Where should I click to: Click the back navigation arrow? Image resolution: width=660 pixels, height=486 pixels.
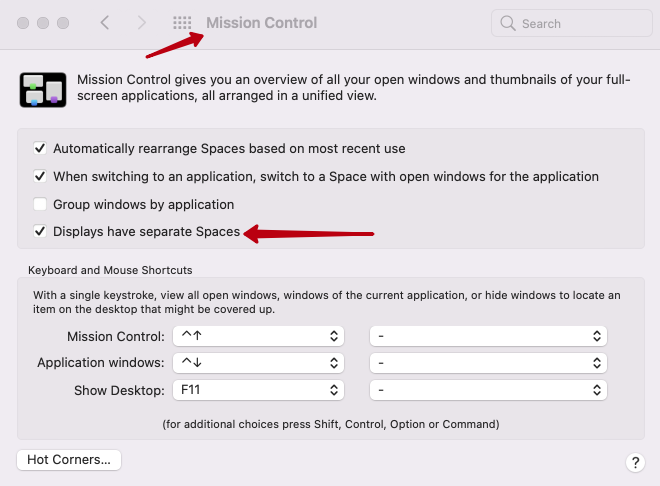point(105,22)
